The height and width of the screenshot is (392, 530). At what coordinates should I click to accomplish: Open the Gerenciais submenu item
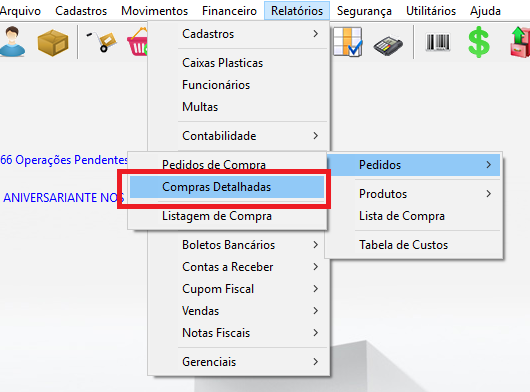[238, 362]
